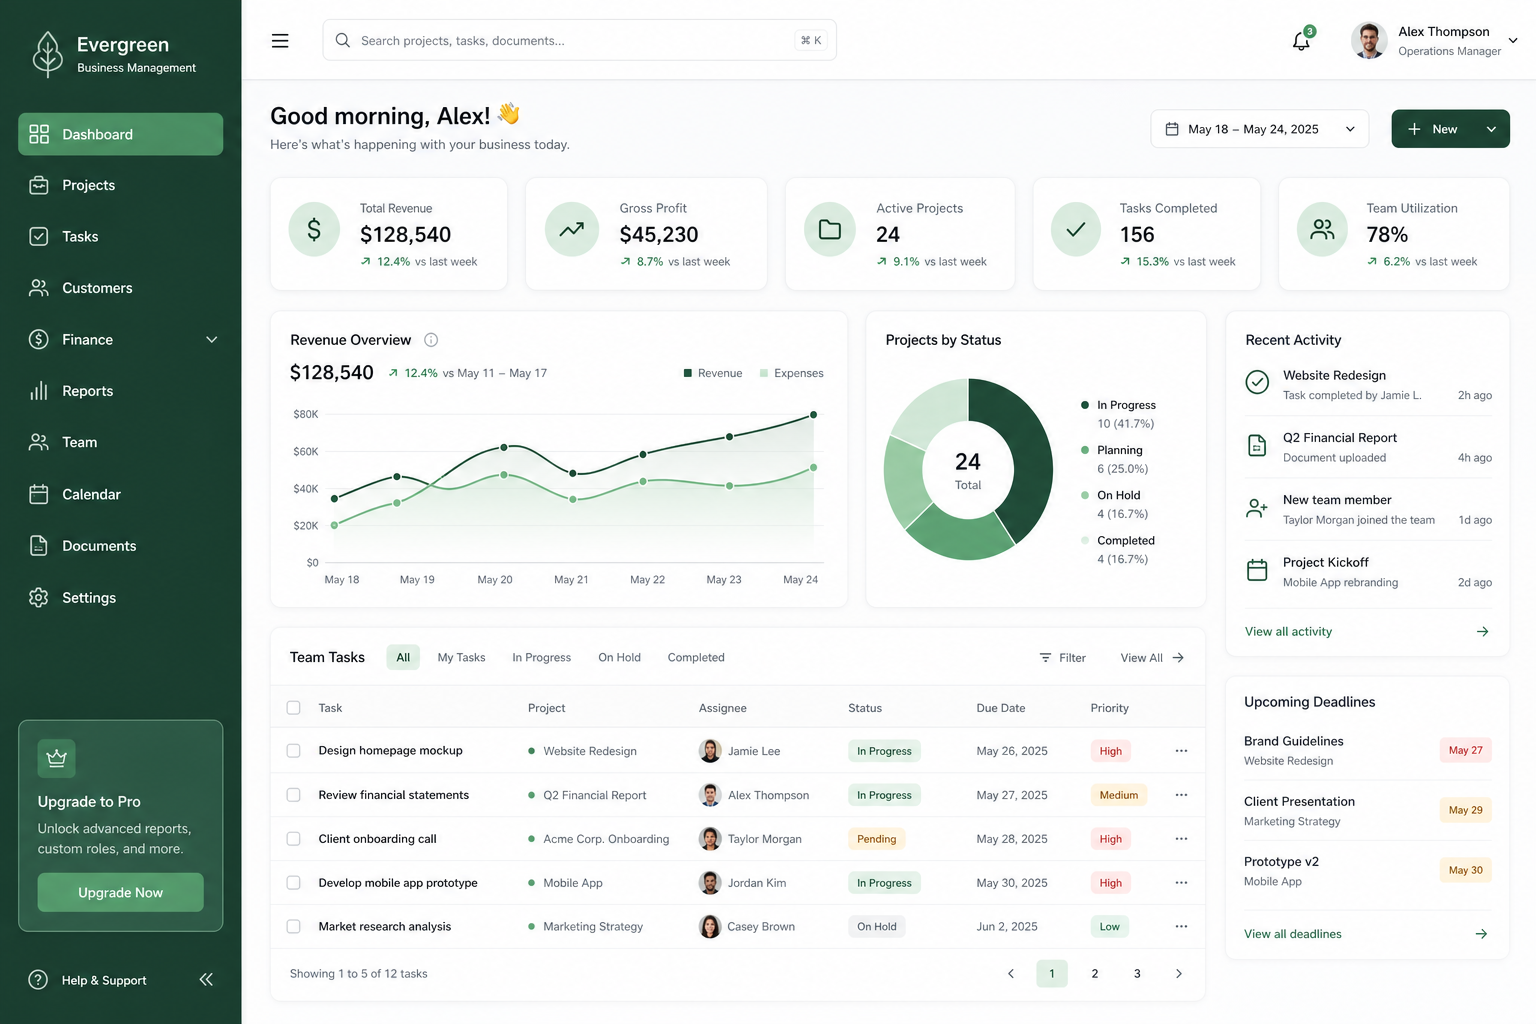1536x1024 pixels.
Task: Click the search magnifier icon
Action: (343, 40)
